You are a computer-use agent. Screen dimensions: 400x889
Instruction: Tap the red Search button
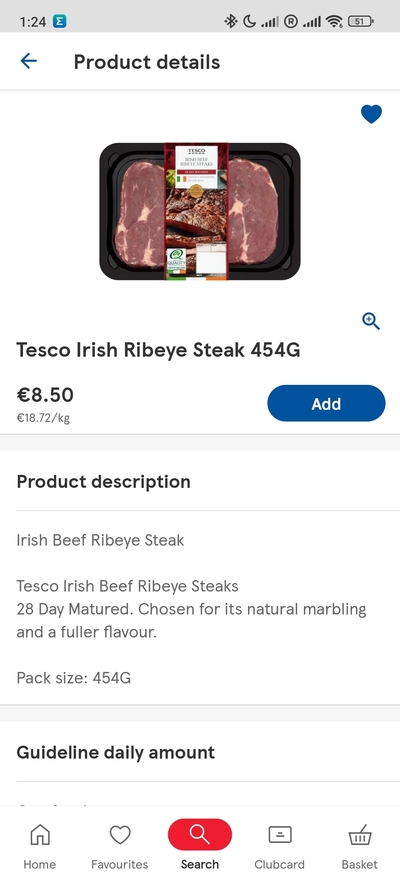[x=199, y=835]
